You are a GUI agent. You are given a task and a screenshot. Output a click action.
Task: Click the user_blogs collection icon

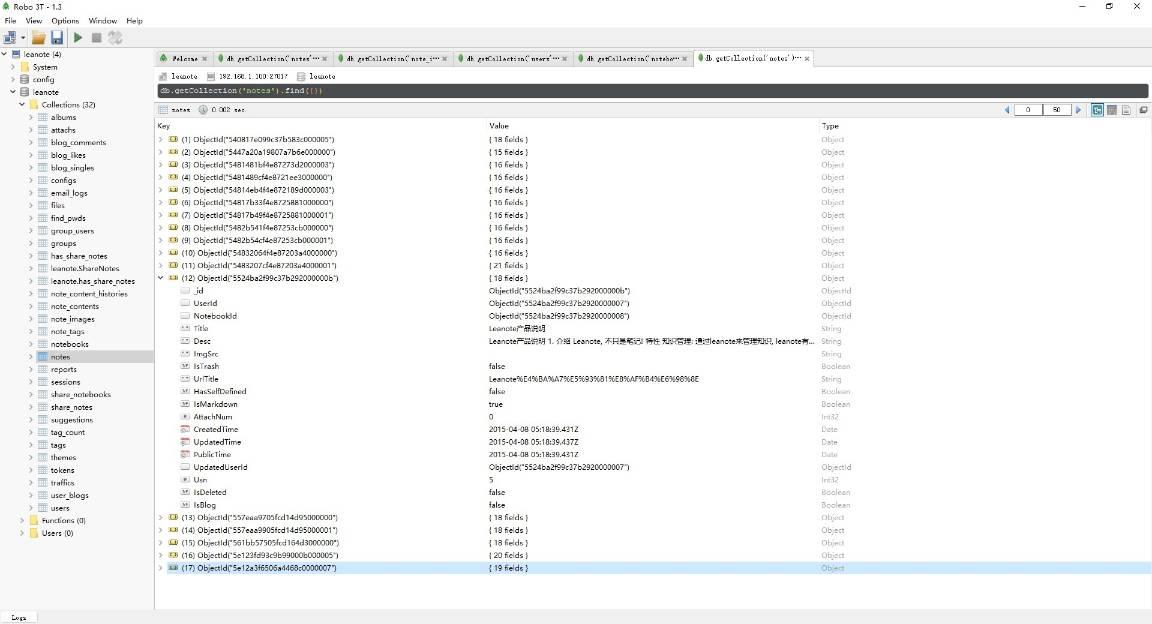click(x=43, y=495)
